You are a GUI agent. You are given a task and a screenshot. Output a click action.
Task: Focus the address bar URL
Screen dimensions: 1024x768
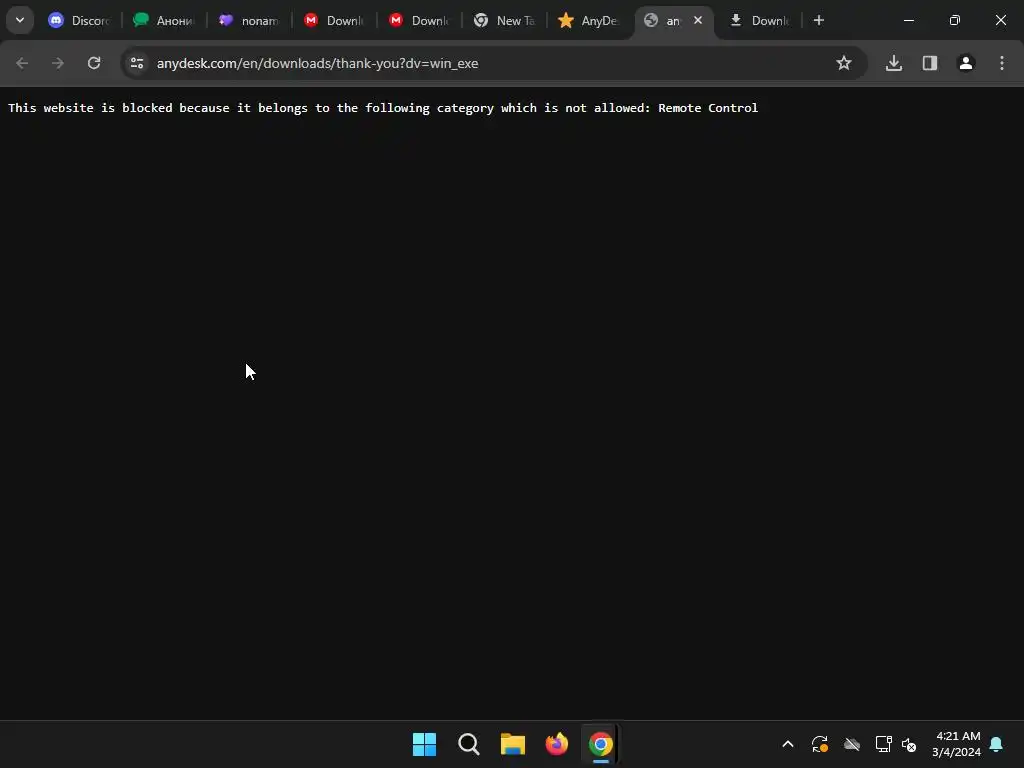point(317,63)
